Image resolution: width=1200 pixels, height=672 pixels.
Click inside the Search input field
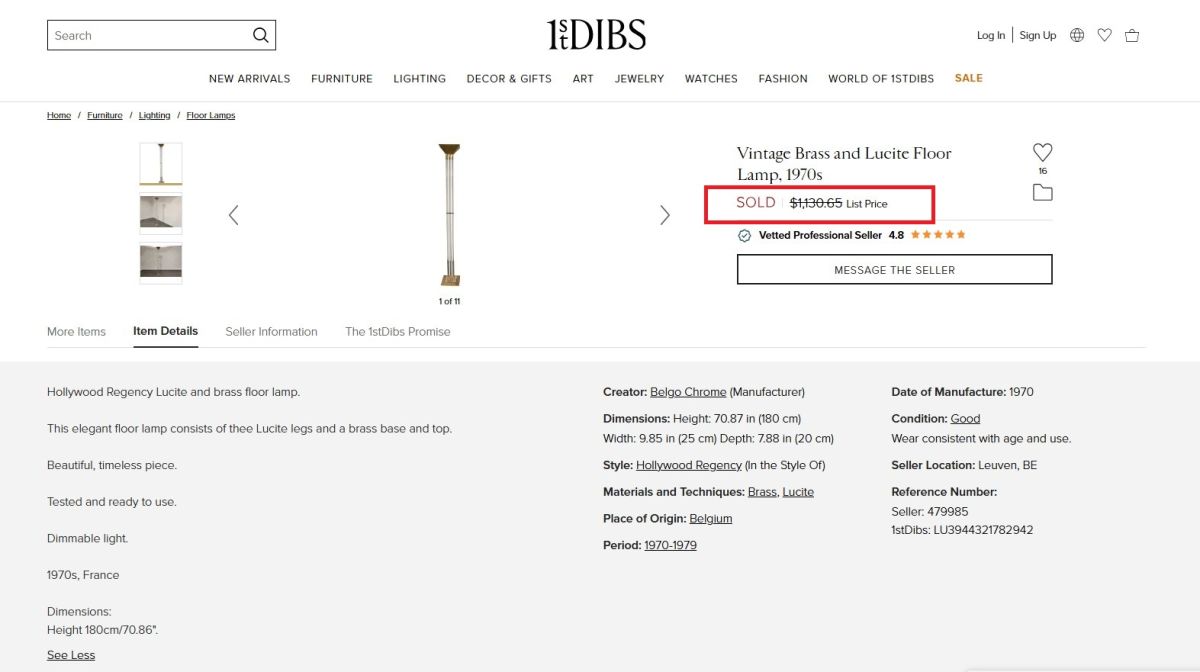point(148,35)
